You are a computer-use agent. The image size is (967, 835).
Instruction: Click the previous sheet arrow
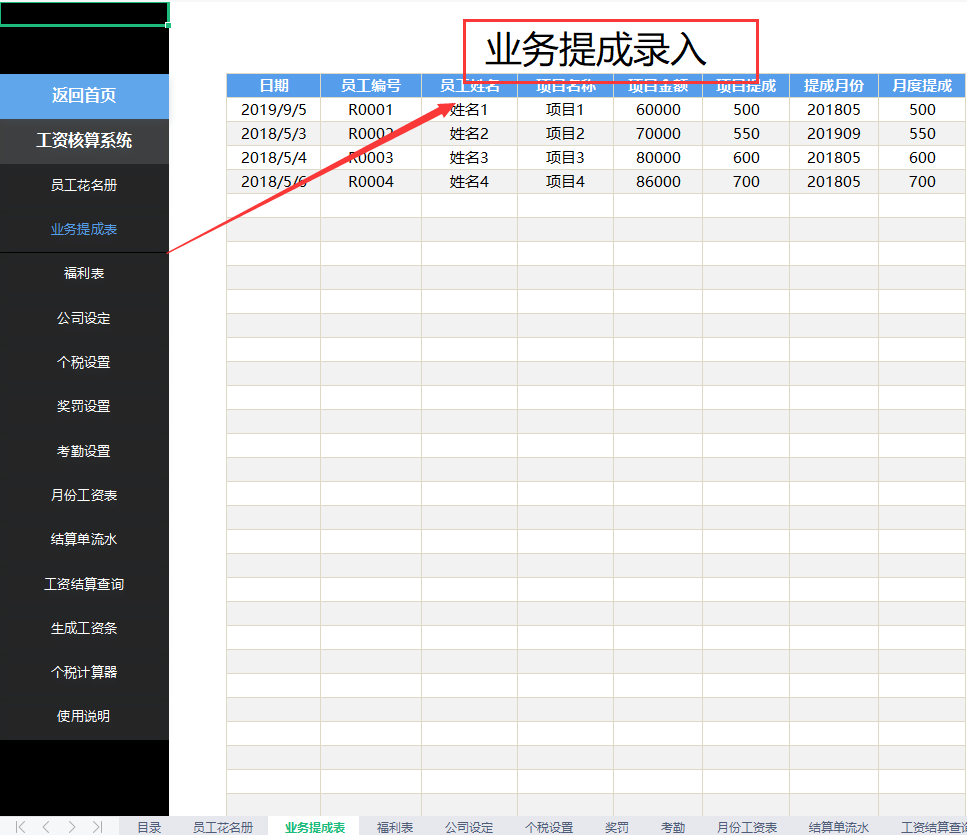pos(46,827)
